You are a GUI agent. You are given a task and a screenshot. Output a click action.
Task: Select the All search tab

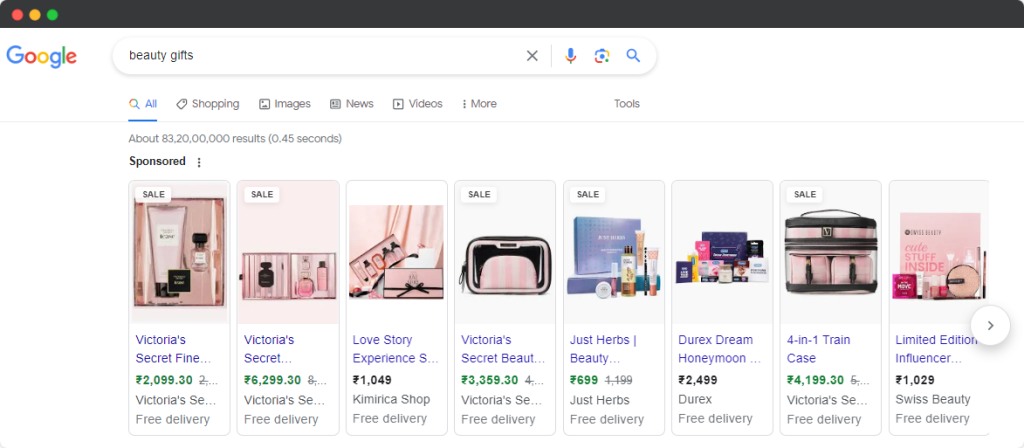[x=143, y=104]
